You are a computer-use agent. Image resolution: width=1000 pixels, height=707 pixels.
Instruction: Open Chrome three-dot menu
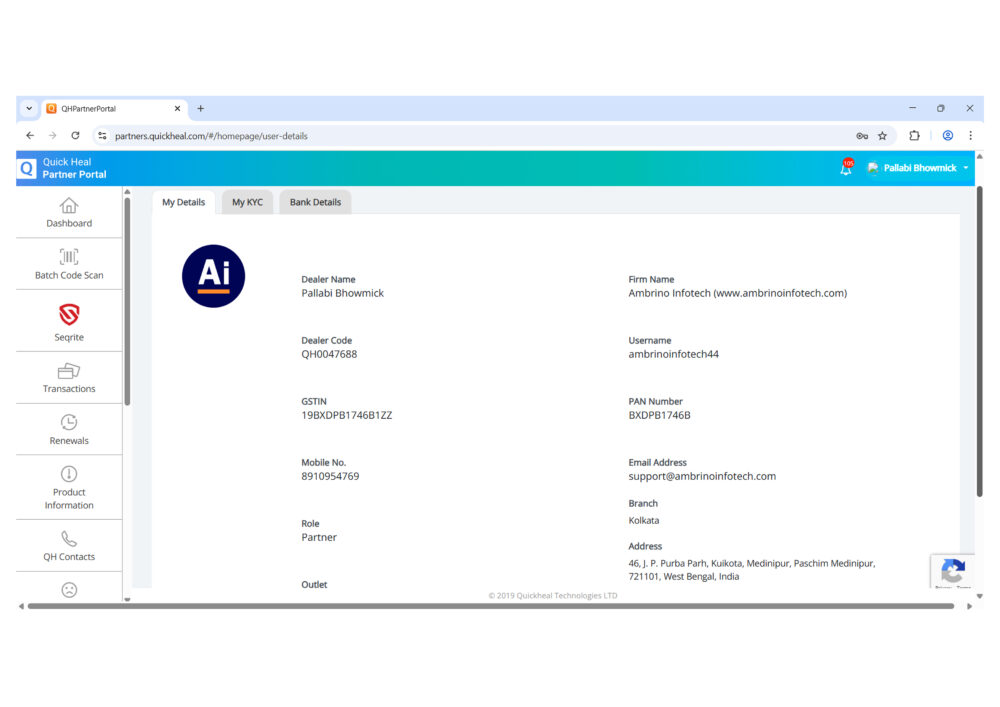[x=970, y=136]
